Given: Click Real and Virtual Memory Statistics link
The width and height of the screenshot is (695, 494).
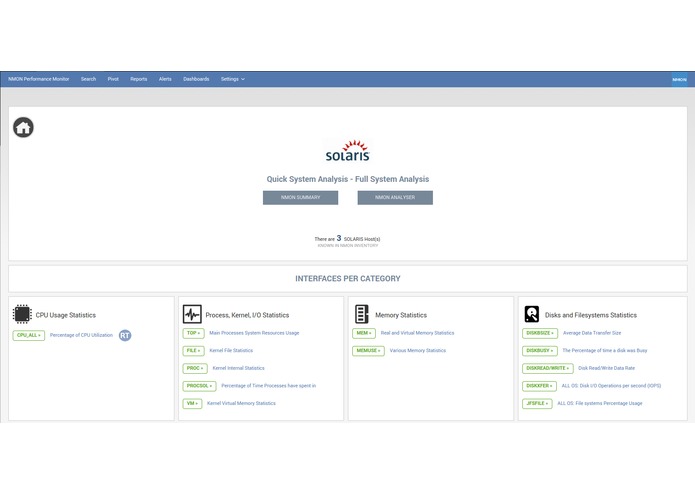Looking at the screenshot, I should (418, 333).
